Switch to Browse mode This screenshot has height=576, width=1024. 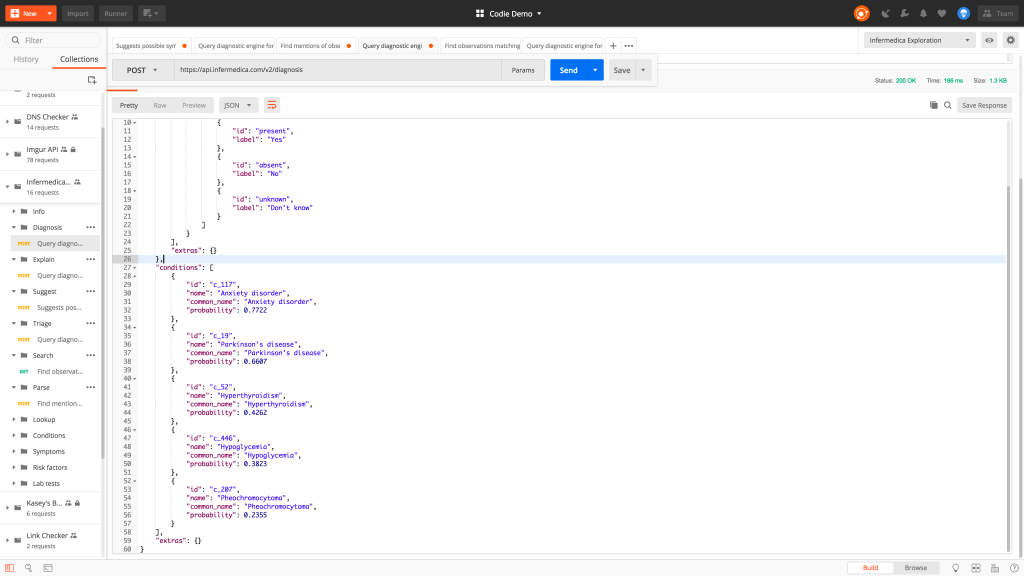[x=916, y=568]
